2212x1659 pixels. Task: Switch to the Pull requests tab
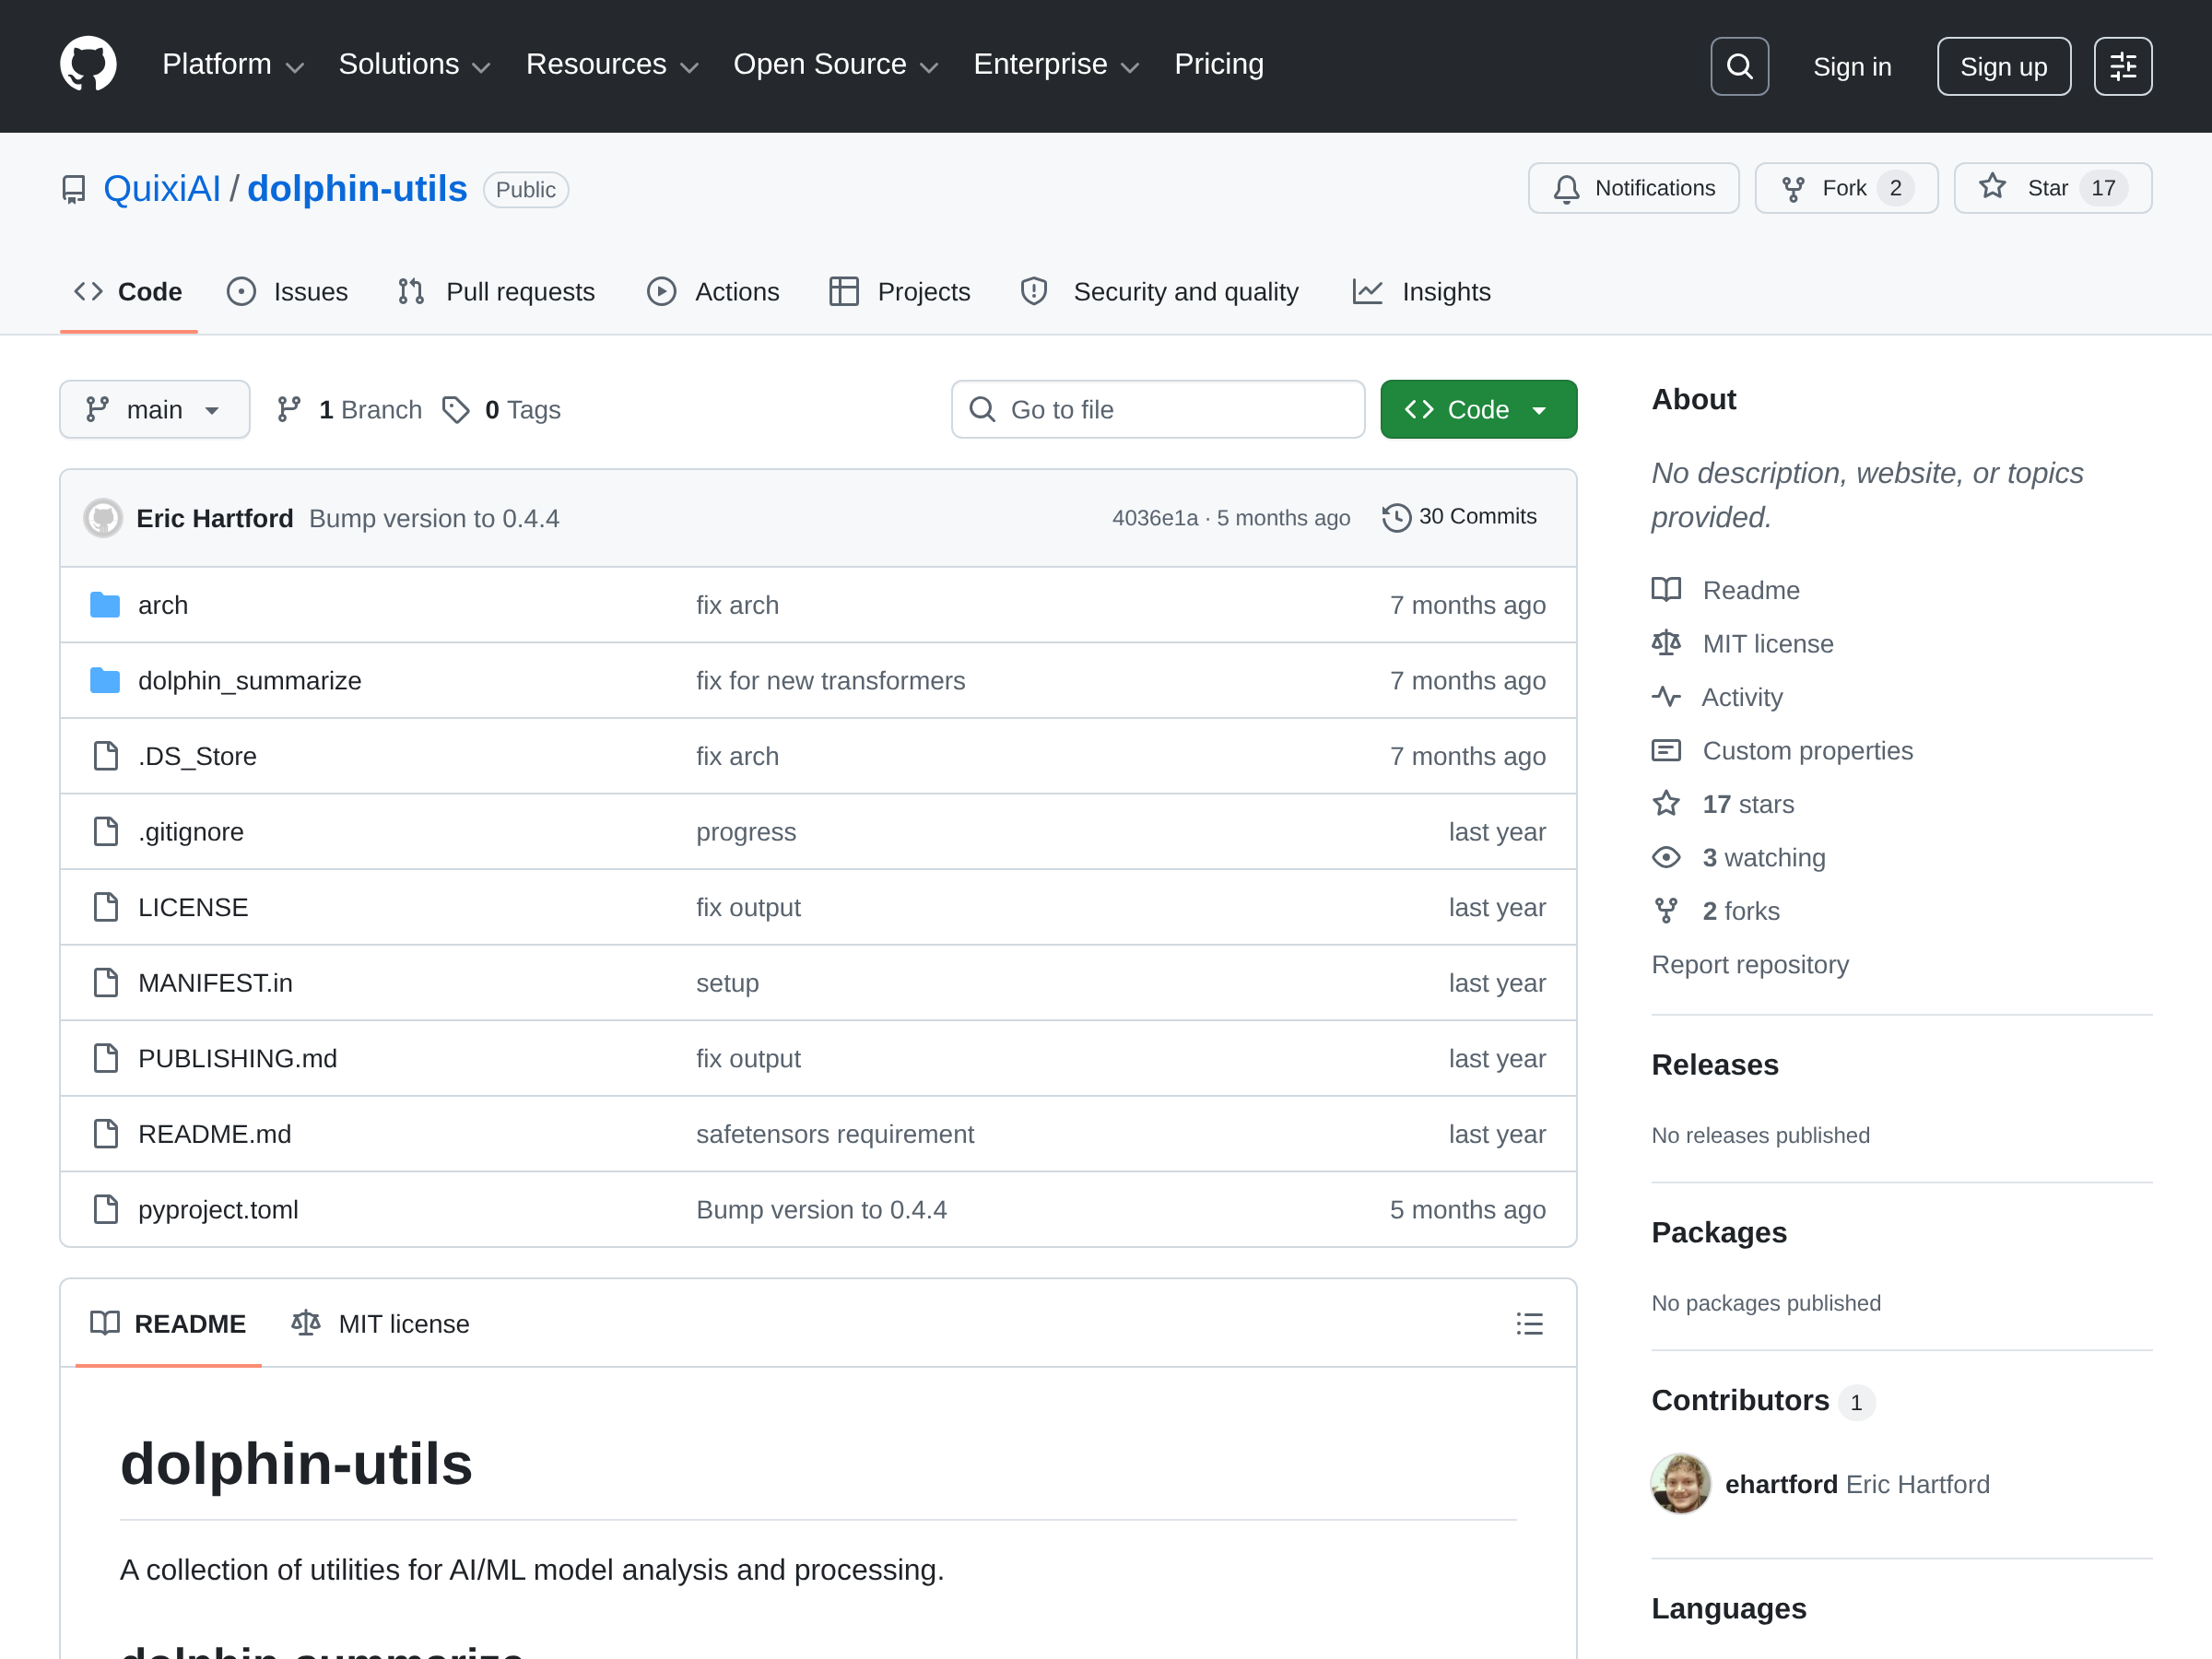click(496, 292)
